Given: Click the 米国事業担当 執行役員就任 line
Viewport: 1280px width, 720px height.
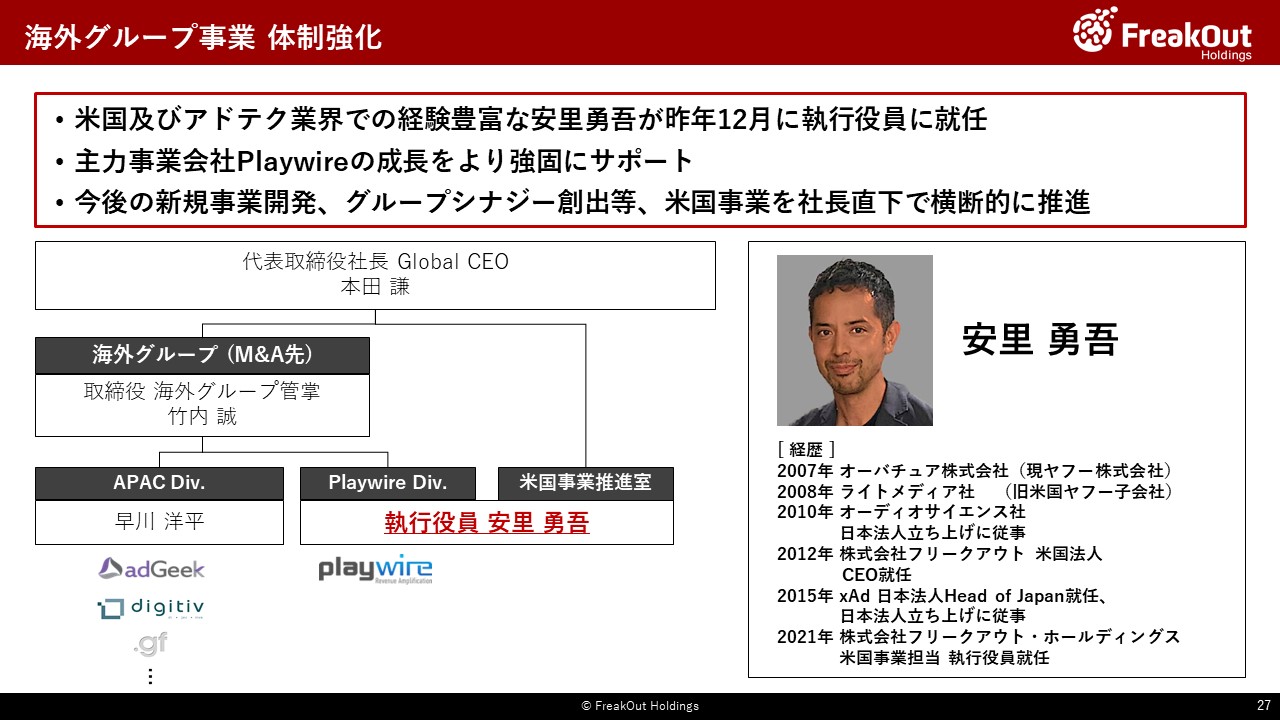Looking at the screenshot, I should point(944,658).
